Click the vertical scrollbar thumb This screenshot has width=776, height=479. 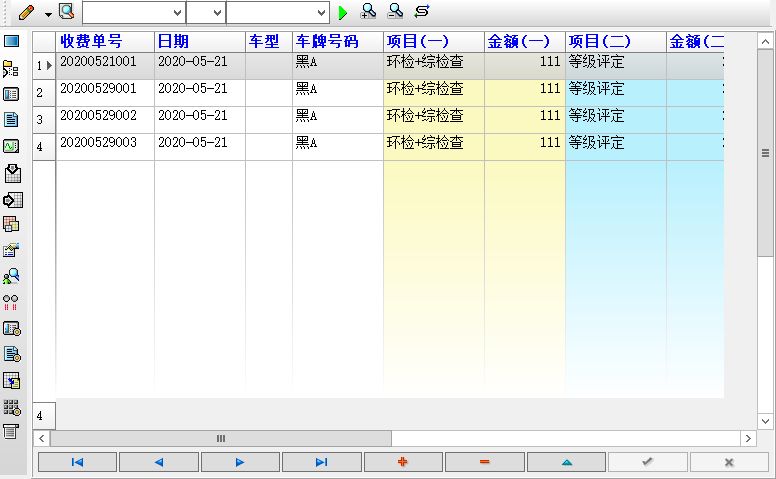pyautogui.click(x=765, y=153)
